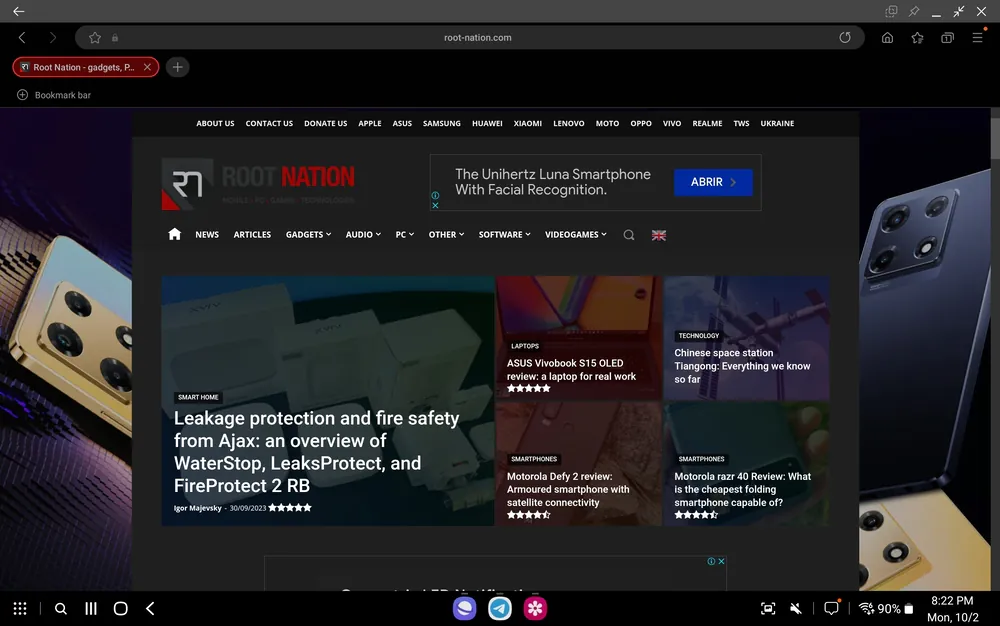
Task: Browse the XIAOMI category
Action: (527, 124)
